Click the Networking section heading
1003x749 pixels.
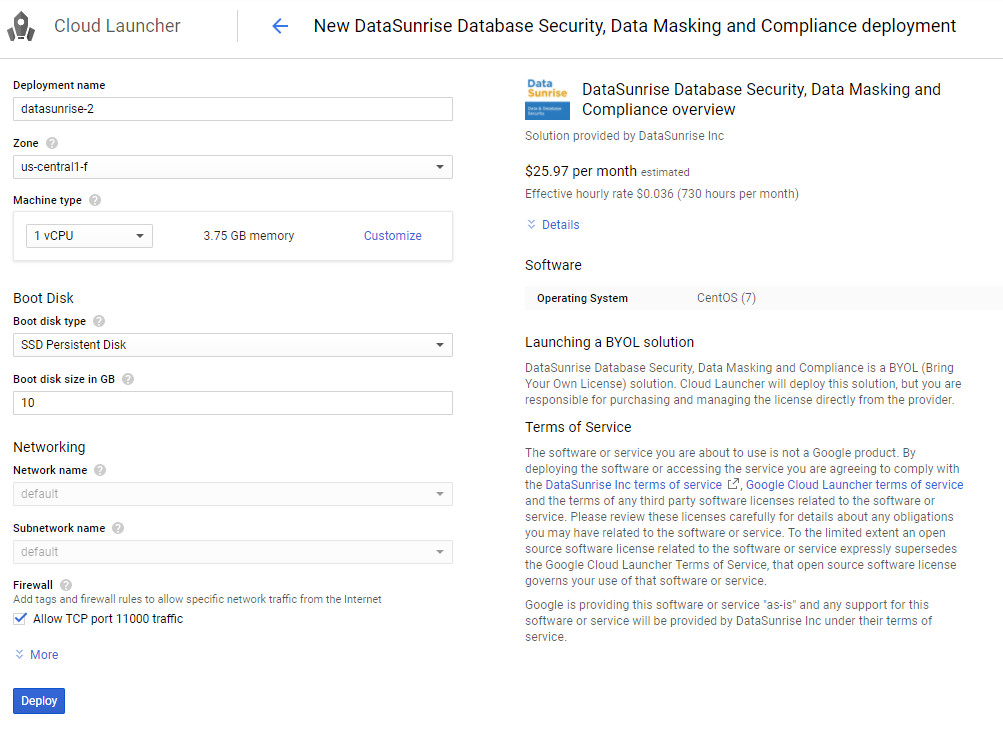tap(49, 447)
